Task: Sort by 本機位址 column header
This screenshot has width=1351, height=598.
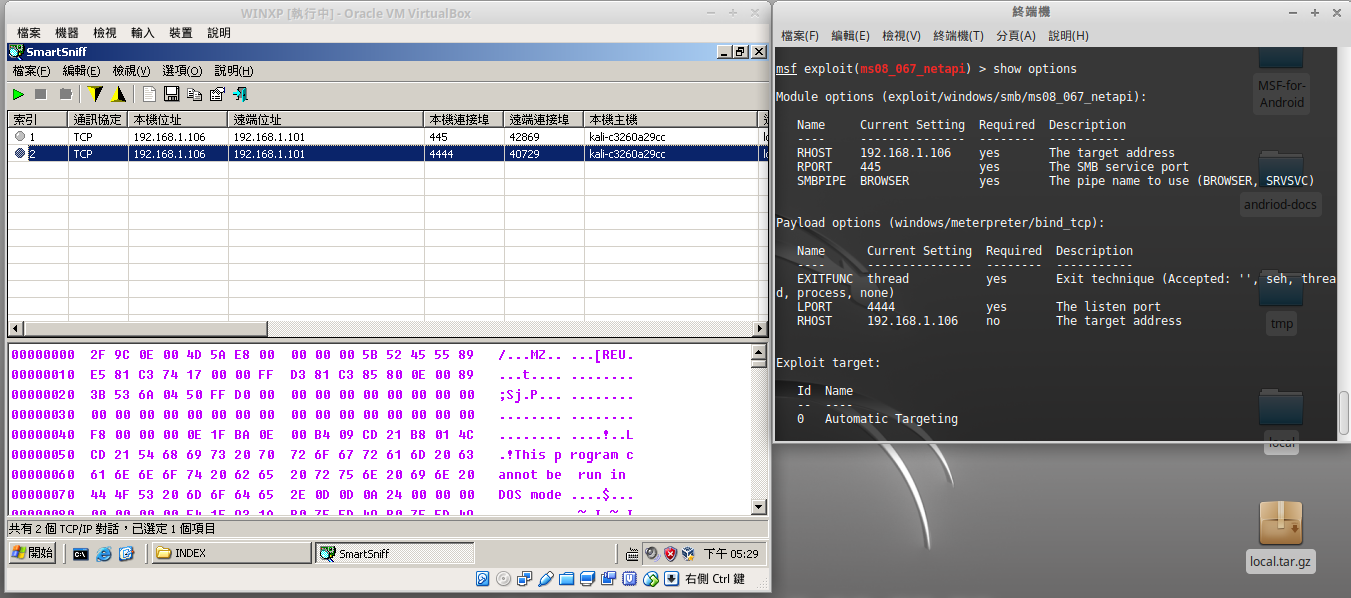Action: coord(178,119)
